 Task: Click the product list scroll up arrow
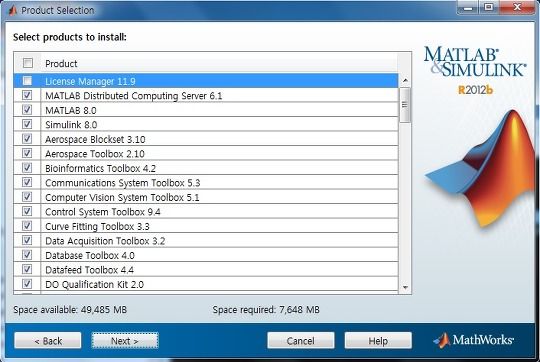[x=405, y=81]
